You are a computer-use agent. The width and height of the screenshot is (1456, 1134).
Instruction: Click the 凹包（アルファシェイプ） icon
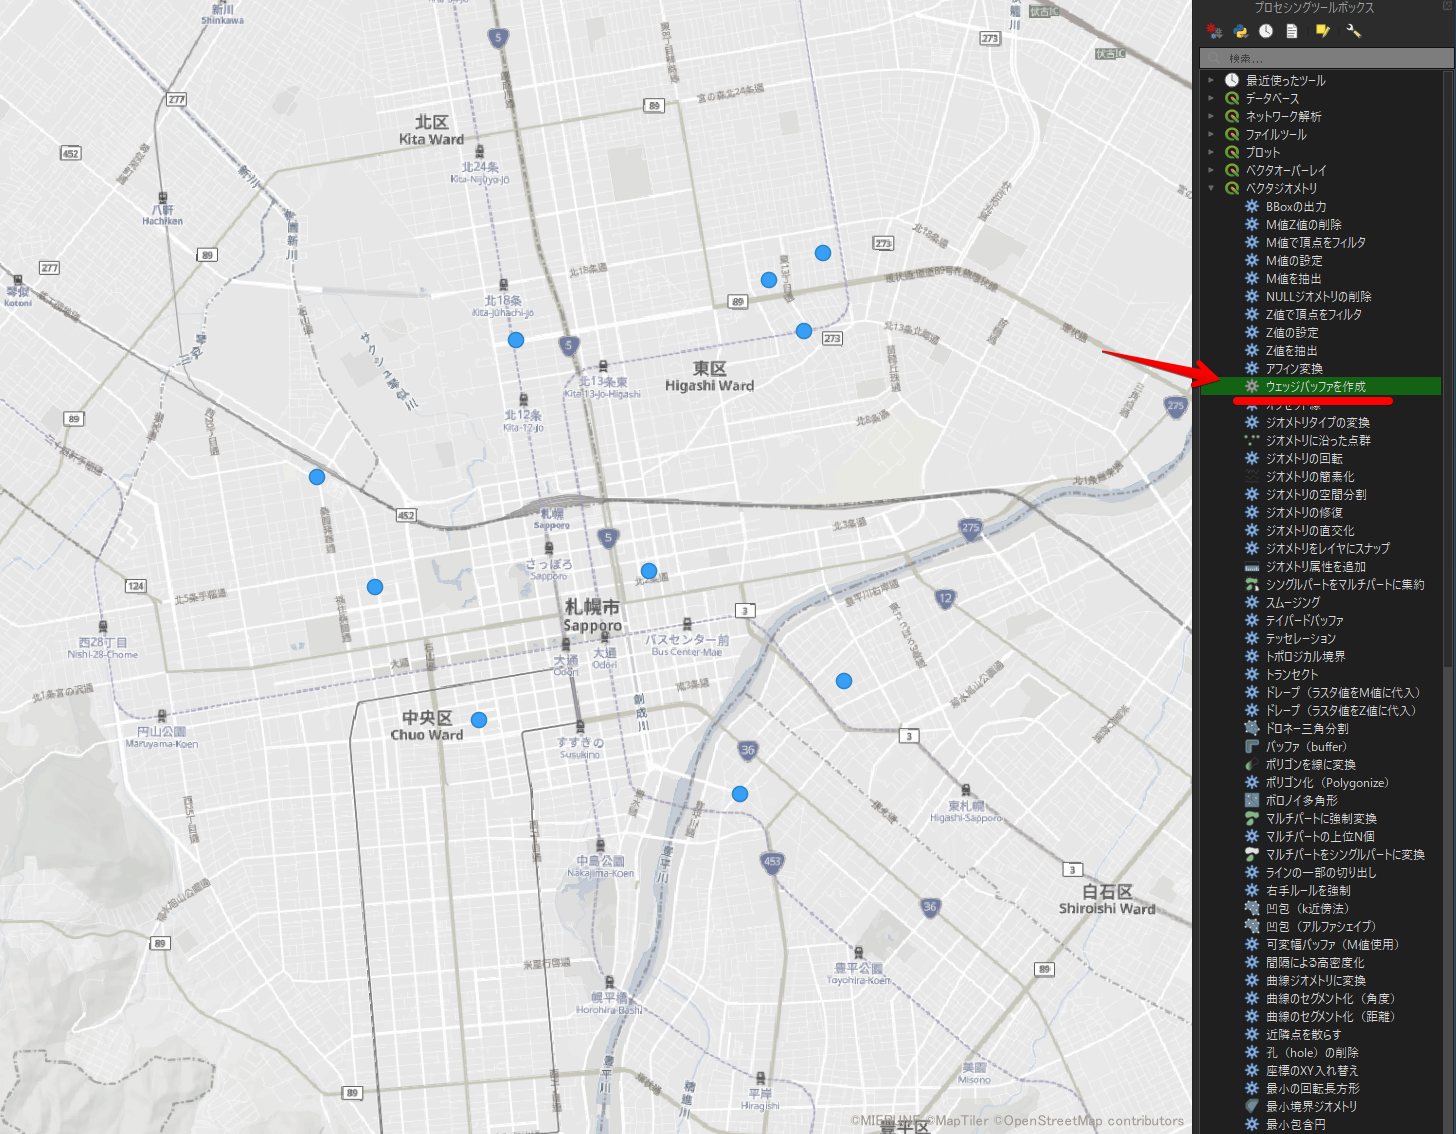coord(1252,926)
